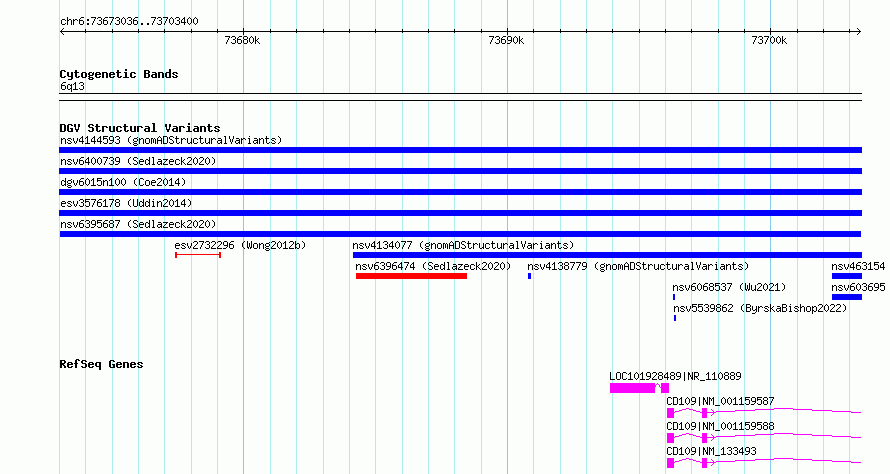Click the 73680k ruler position
890x474 pixels.
[x=242, y=41]
